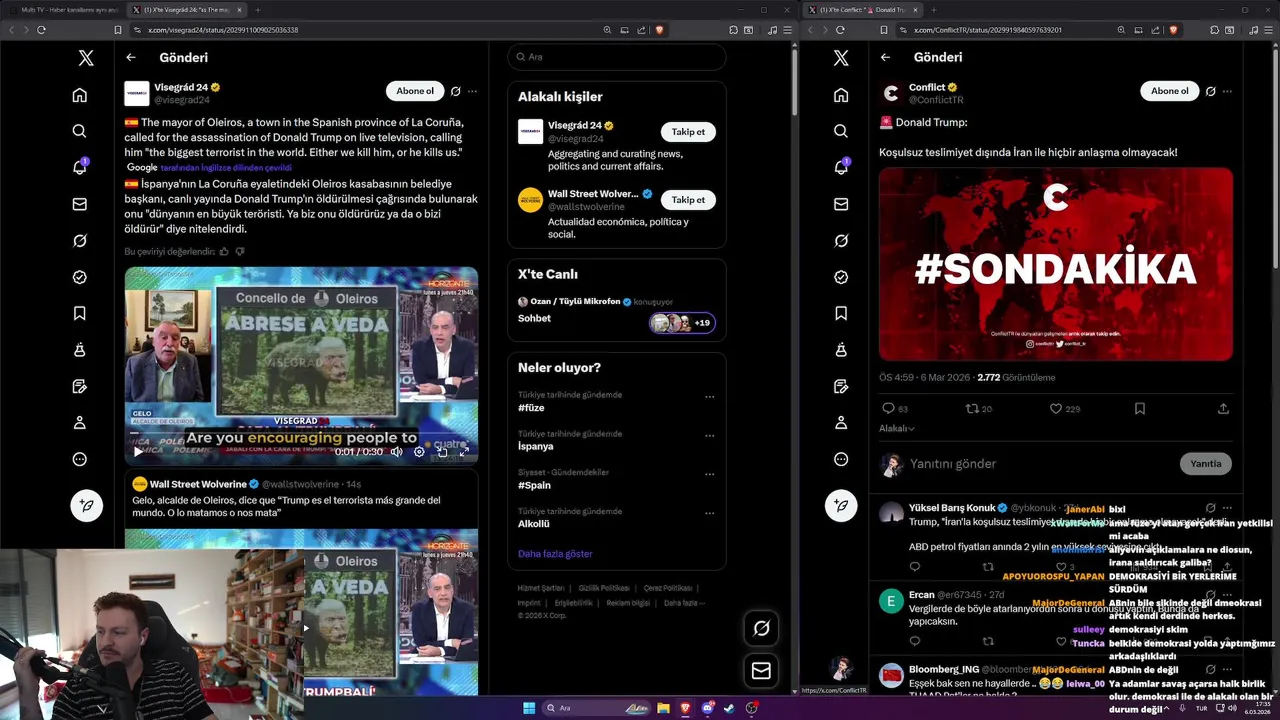Open the #SONDAKİKA image on Conflict post
Screen dimensions: 1280x720
pyautogui.click(x=1056, y=264)
